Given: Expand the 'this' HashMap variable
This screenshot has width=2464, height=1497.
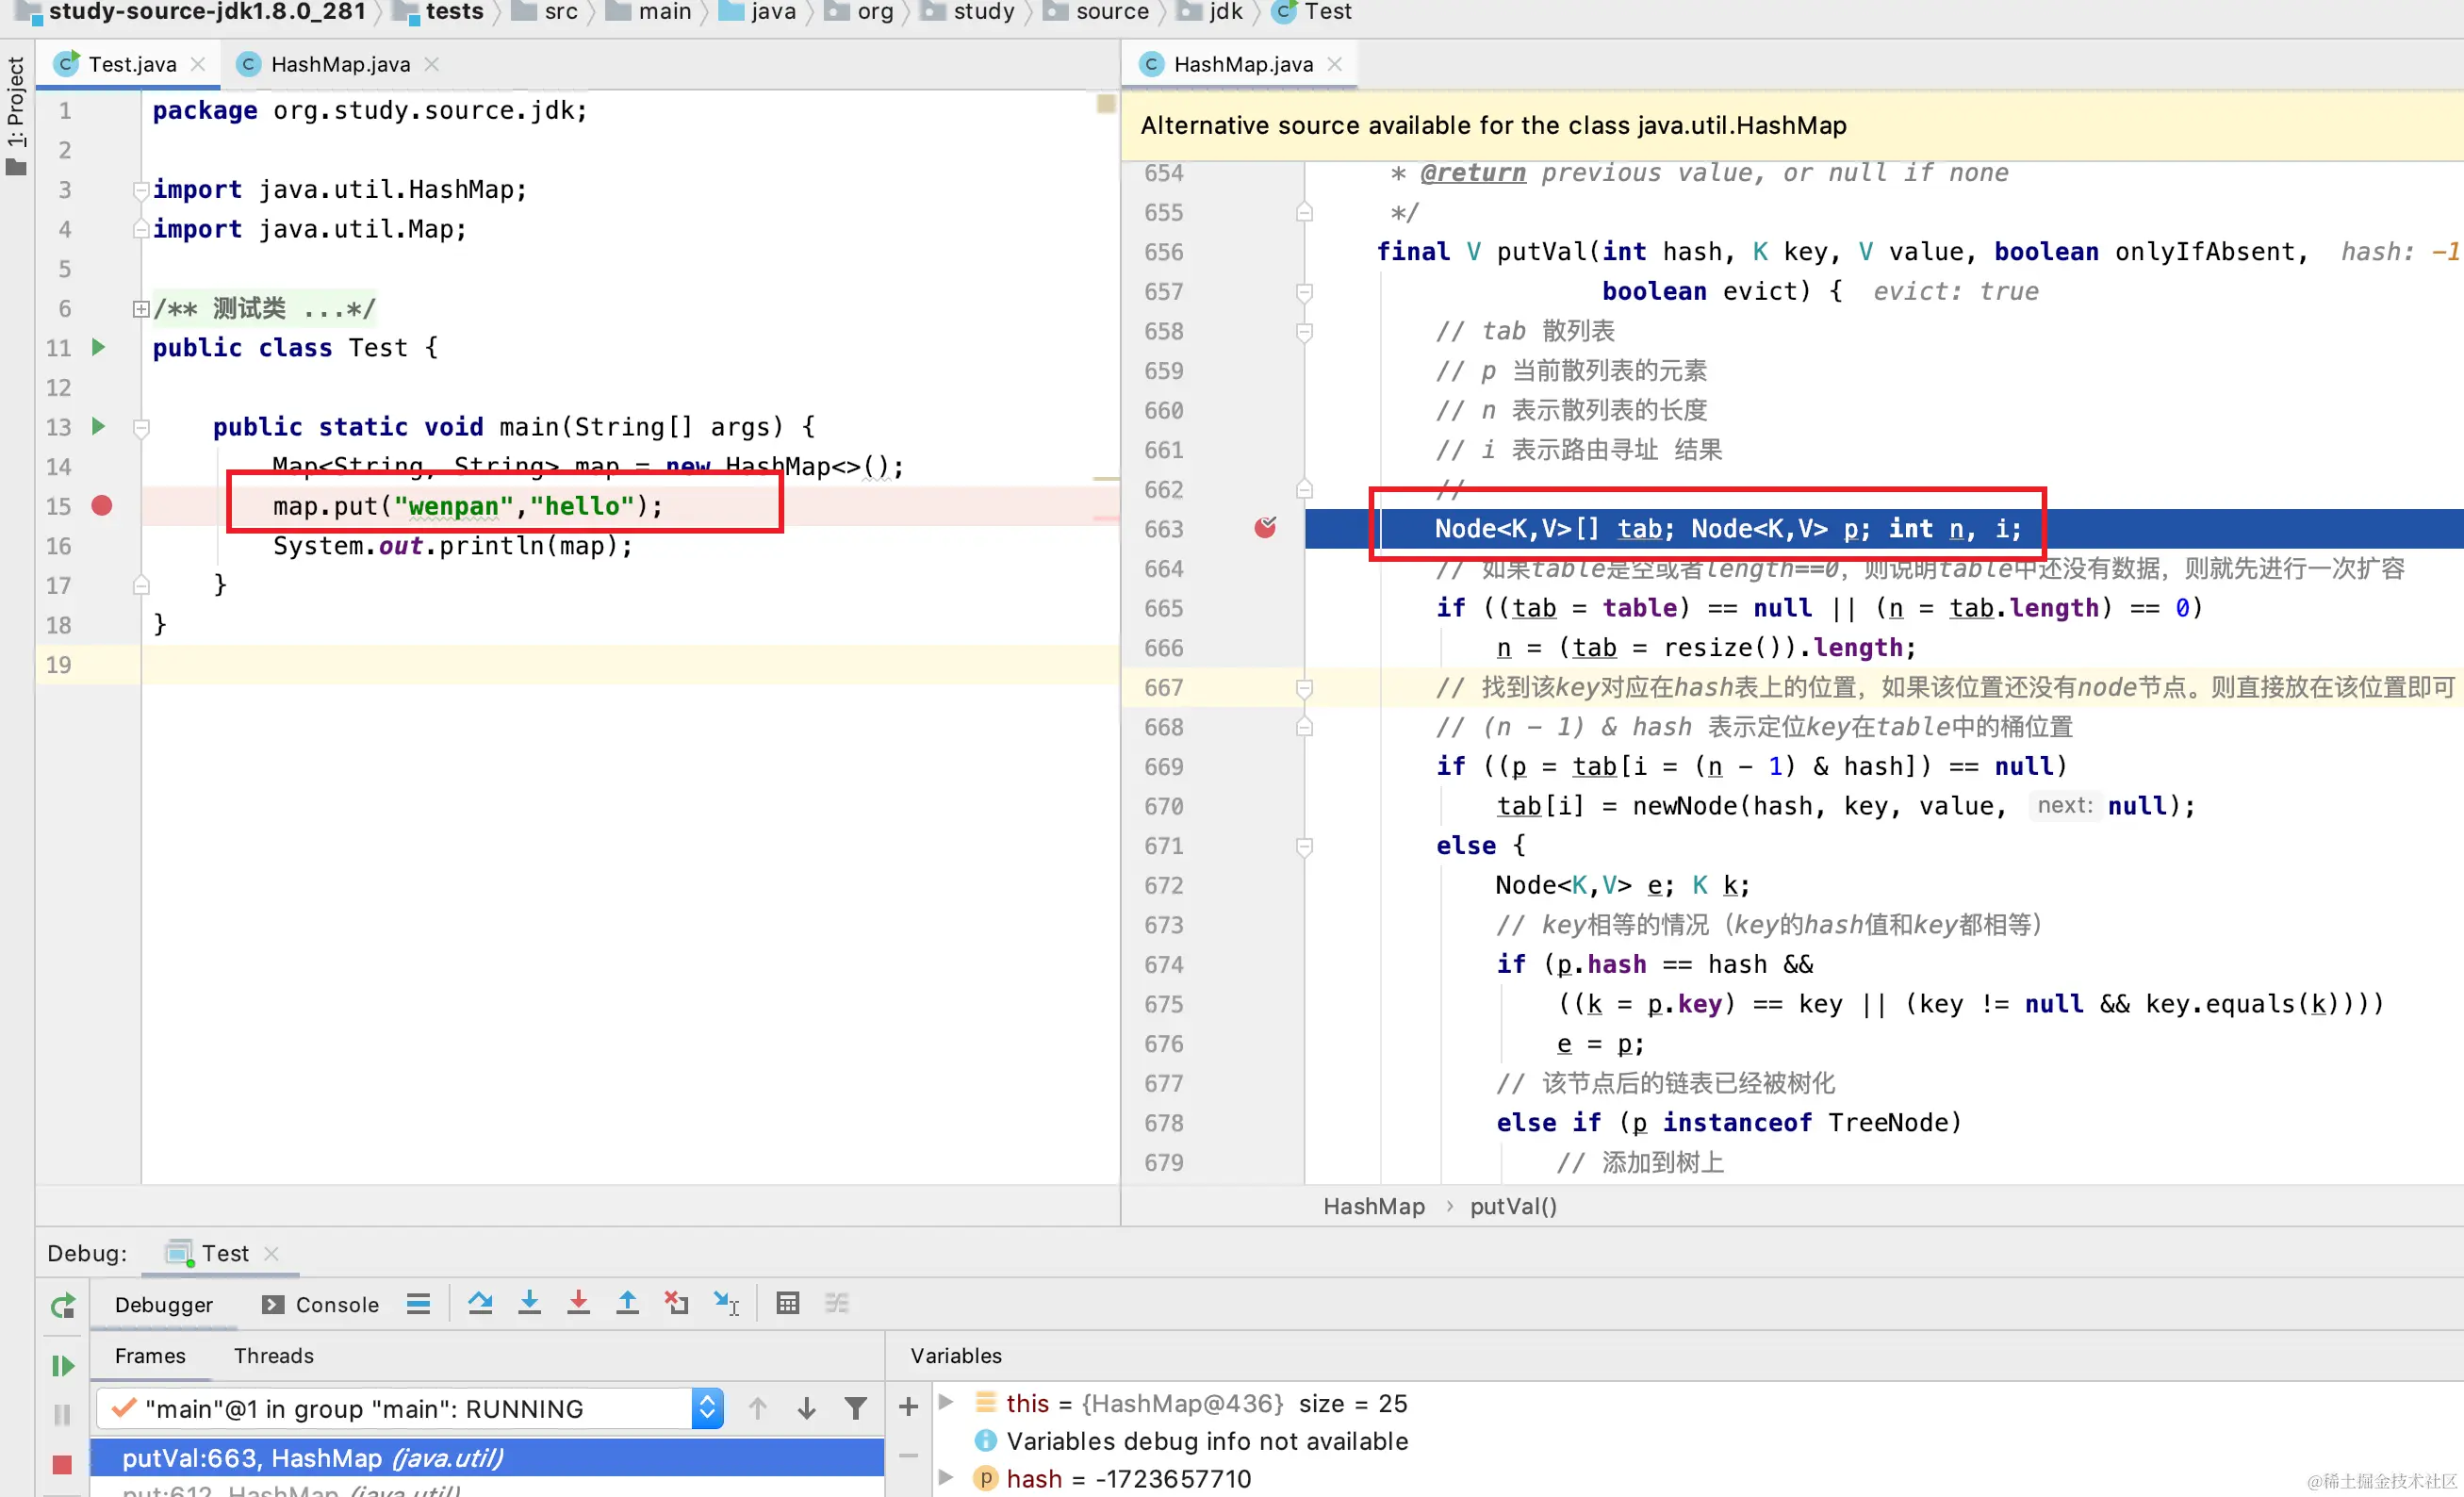Looking at the screenshot, I should (x=946, y=1402).
